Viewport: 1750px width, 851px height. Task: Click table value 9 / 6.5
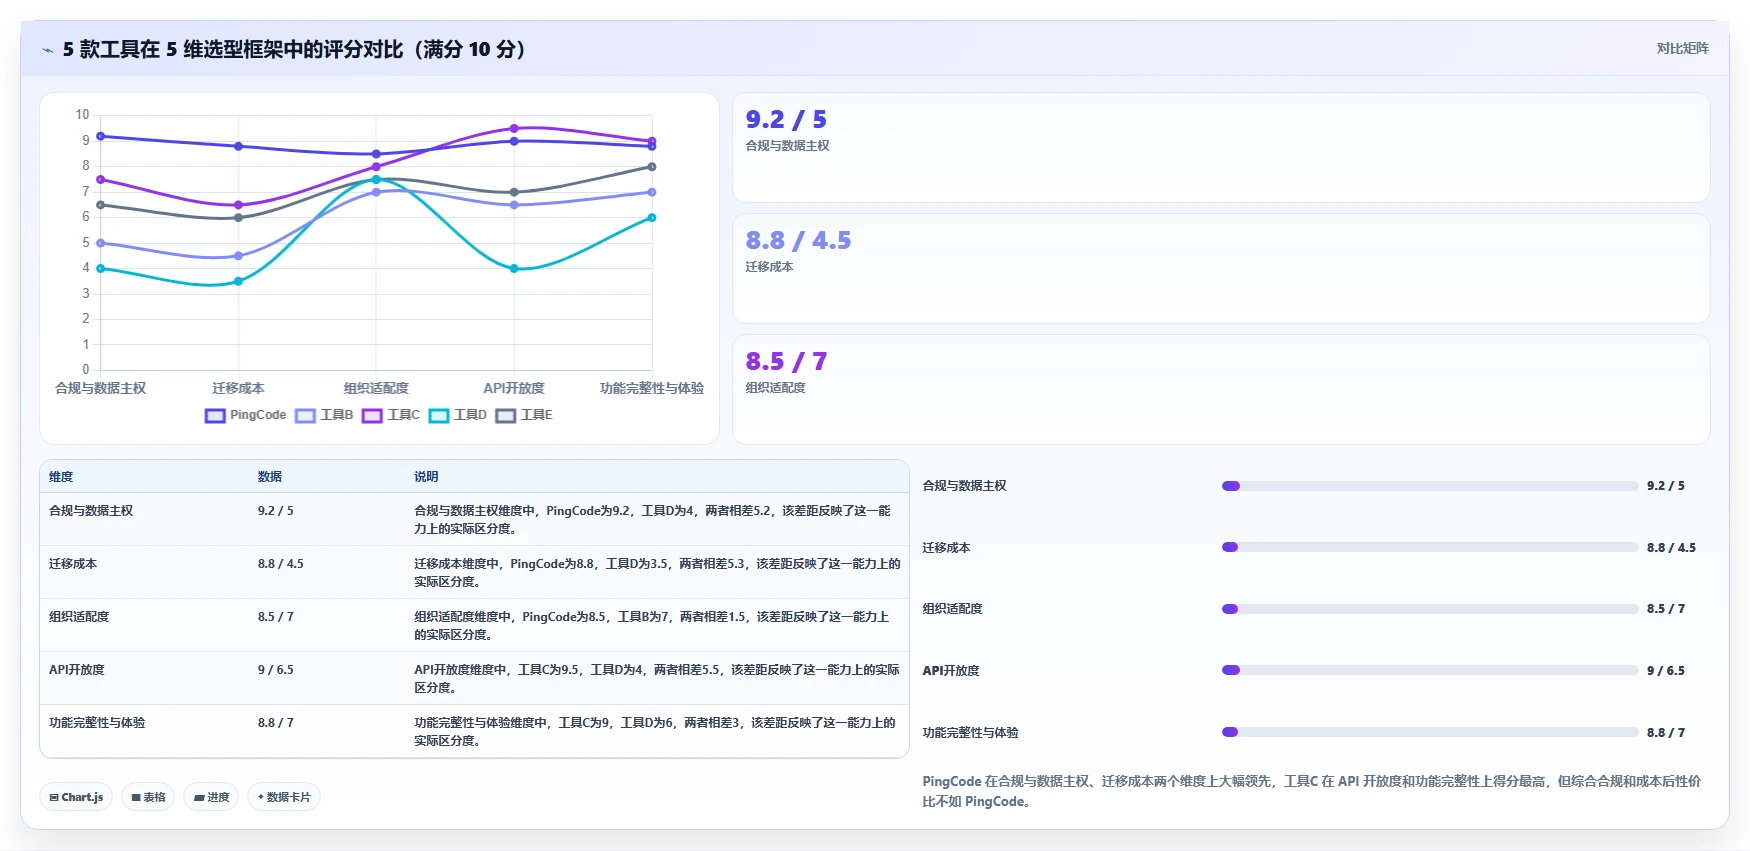[x=276, y=670]
